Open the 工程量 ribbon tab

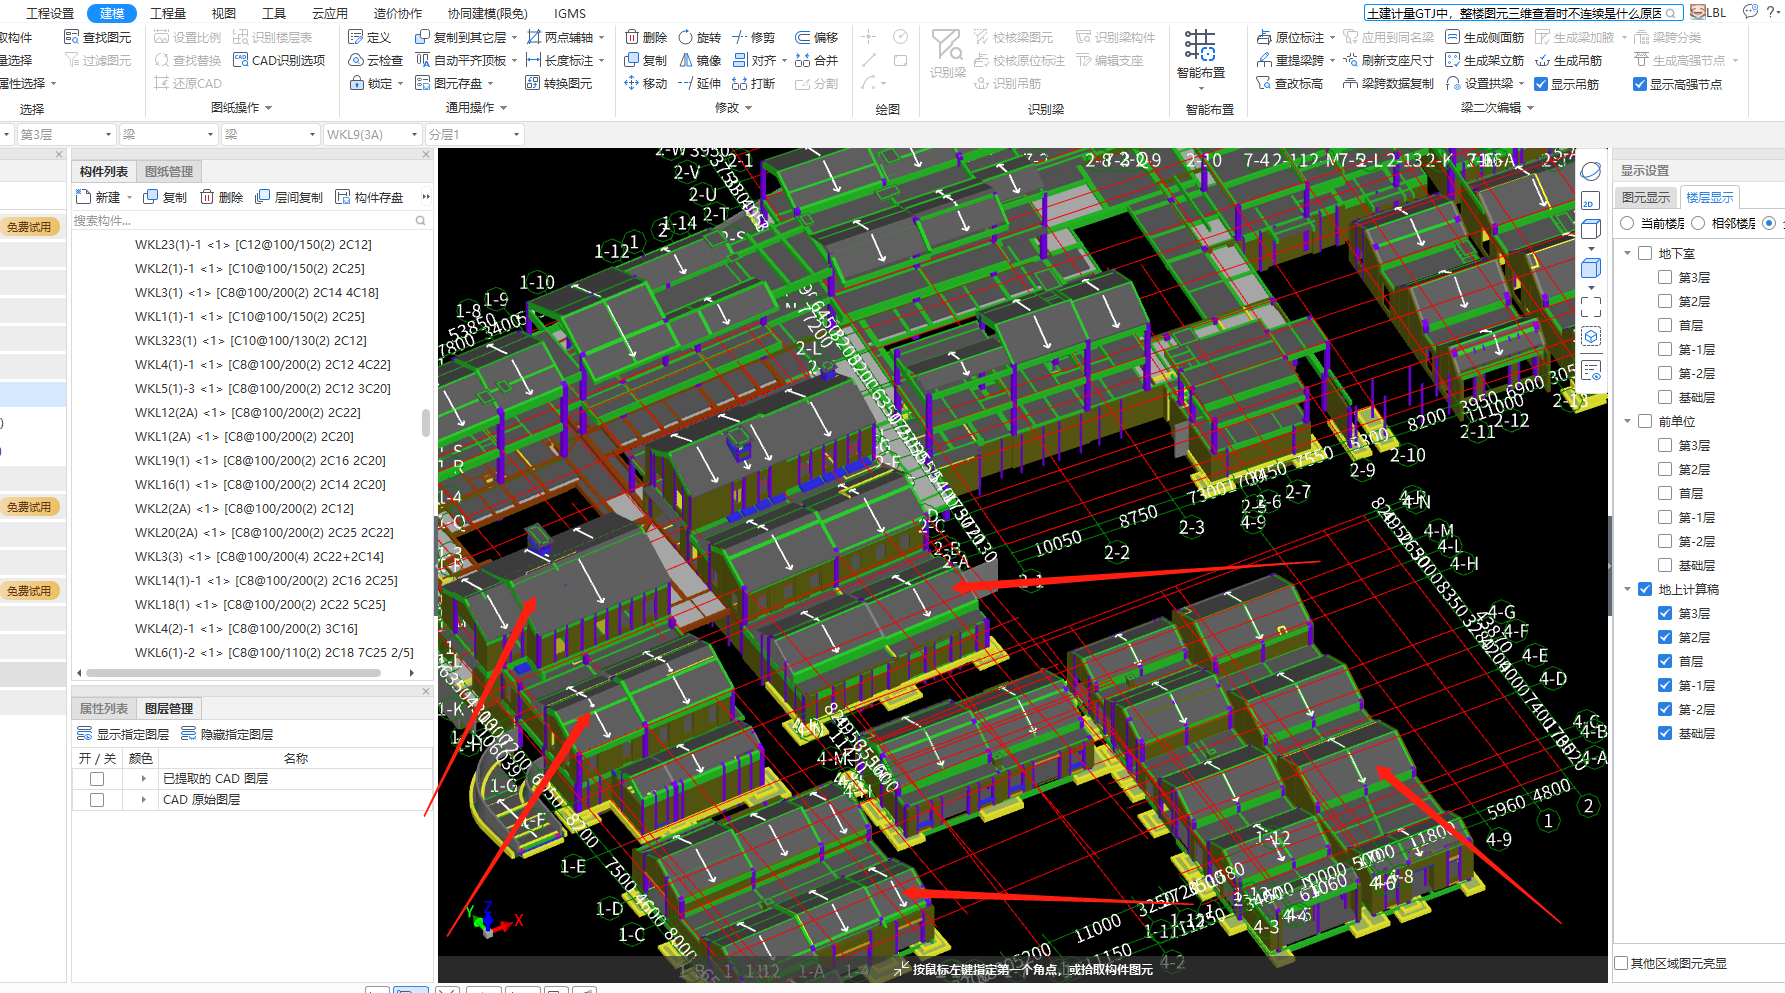click(x=168, y=13)
